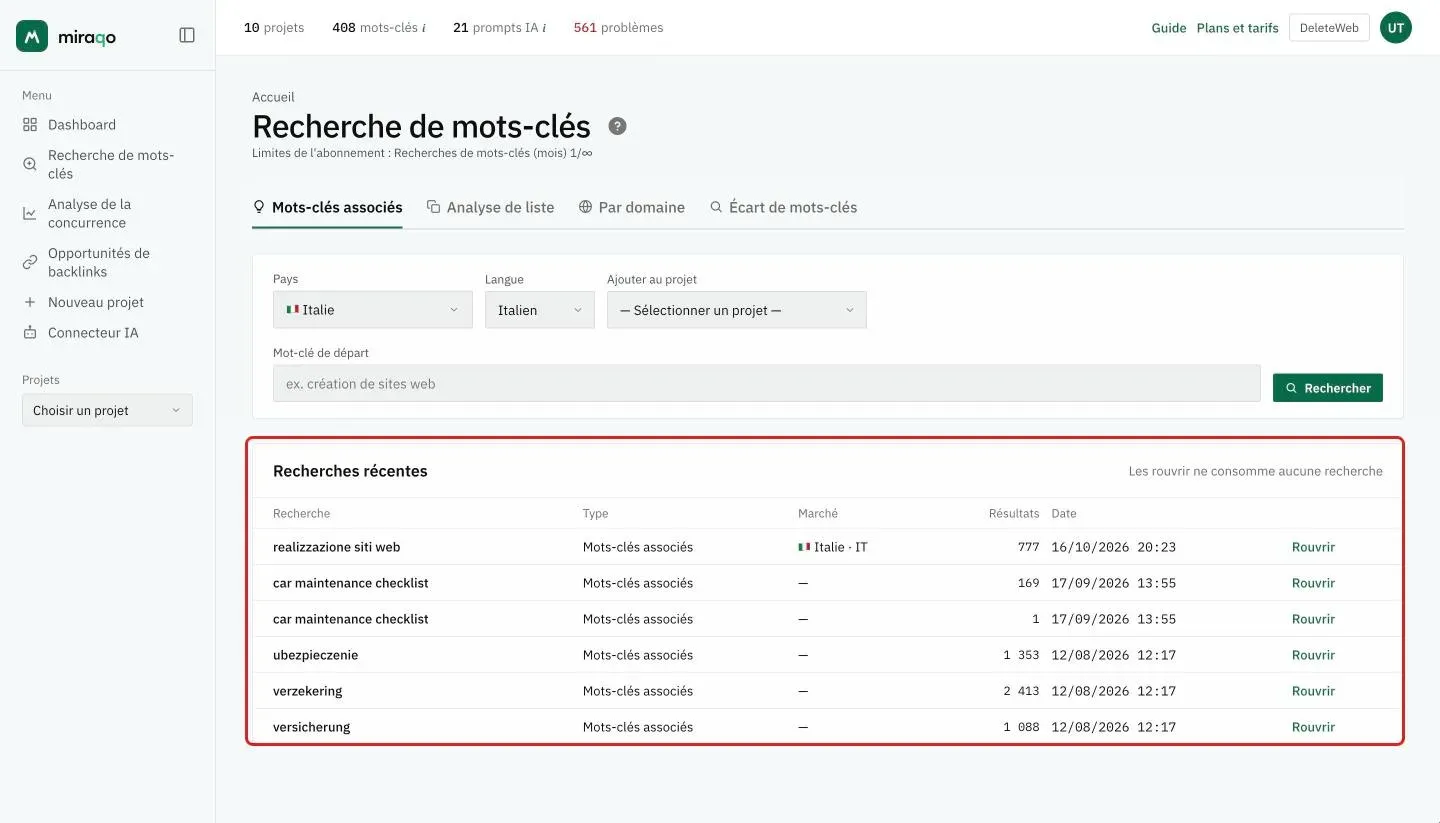Viewport: 1440px width, 823px height.
Task: Open the UT user avatar
Action: tap(1396, 28)
